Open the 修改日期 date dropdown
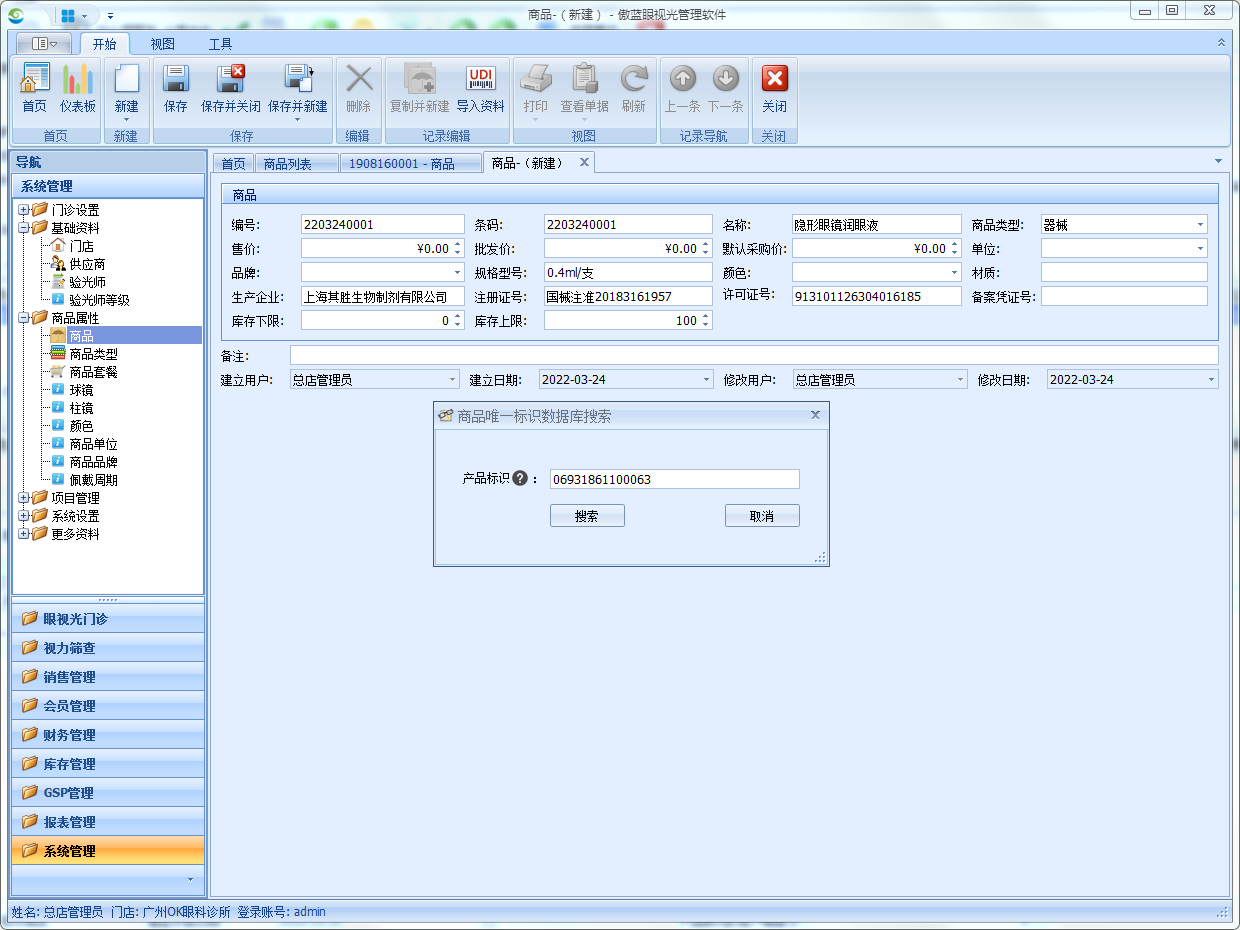 pyautogui.click(x=1212, y=380)
